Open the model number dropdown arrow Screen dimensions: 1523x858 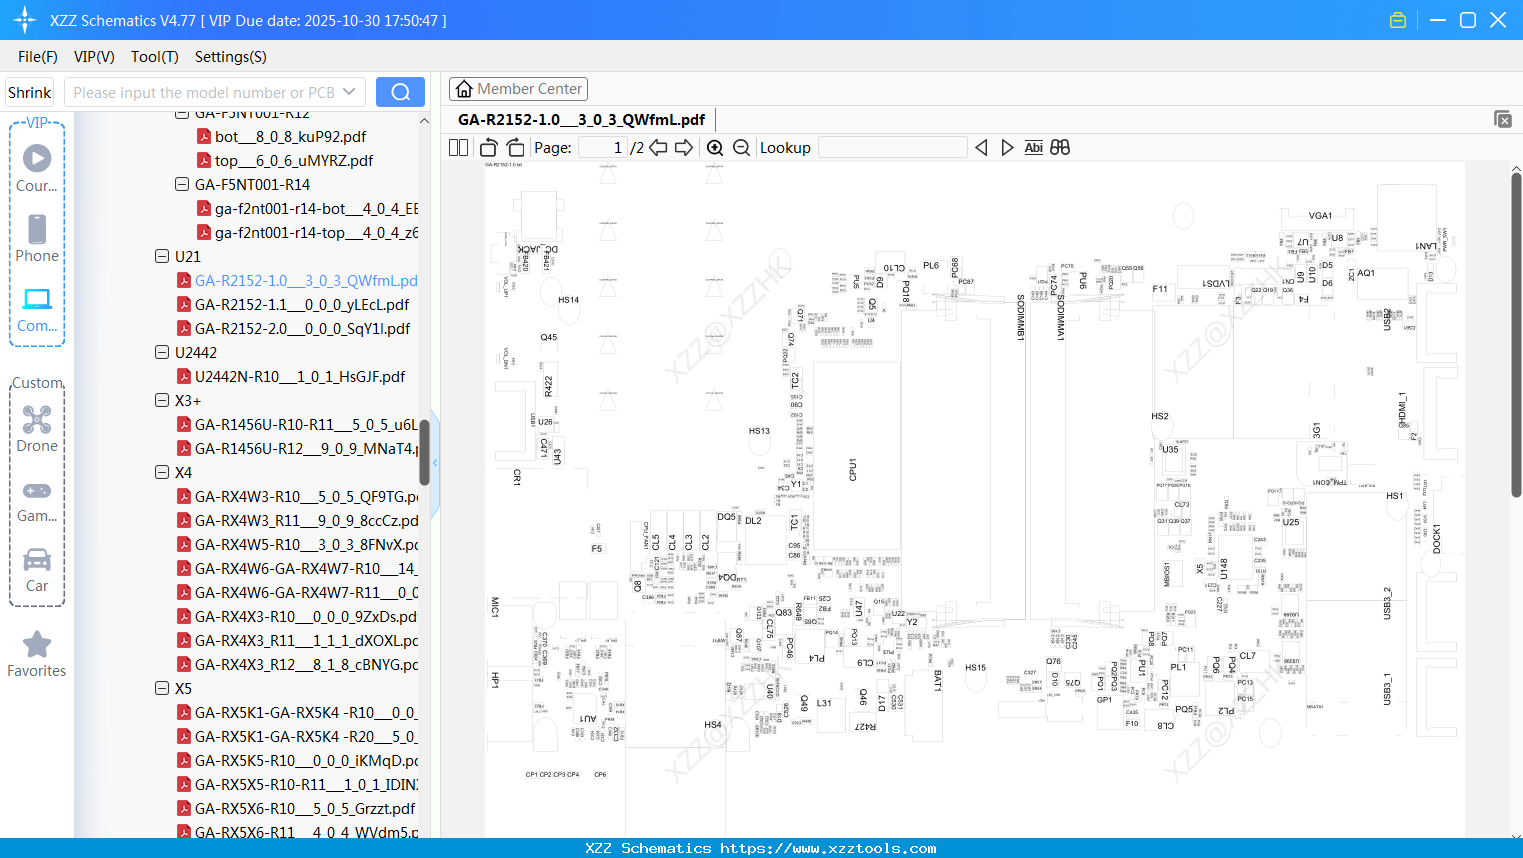click(349, 92)
